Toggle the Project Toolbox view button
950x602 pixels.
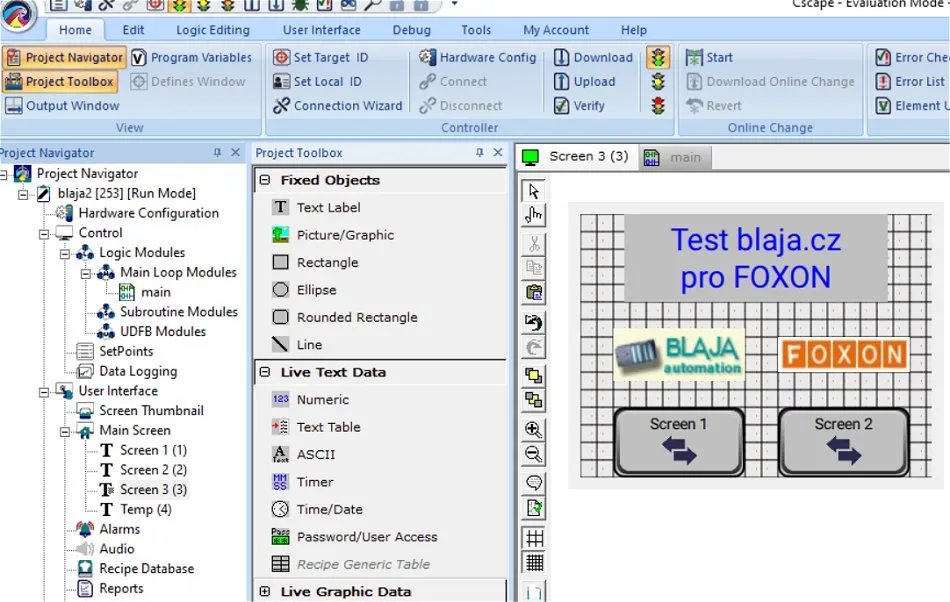coord(59,82)
